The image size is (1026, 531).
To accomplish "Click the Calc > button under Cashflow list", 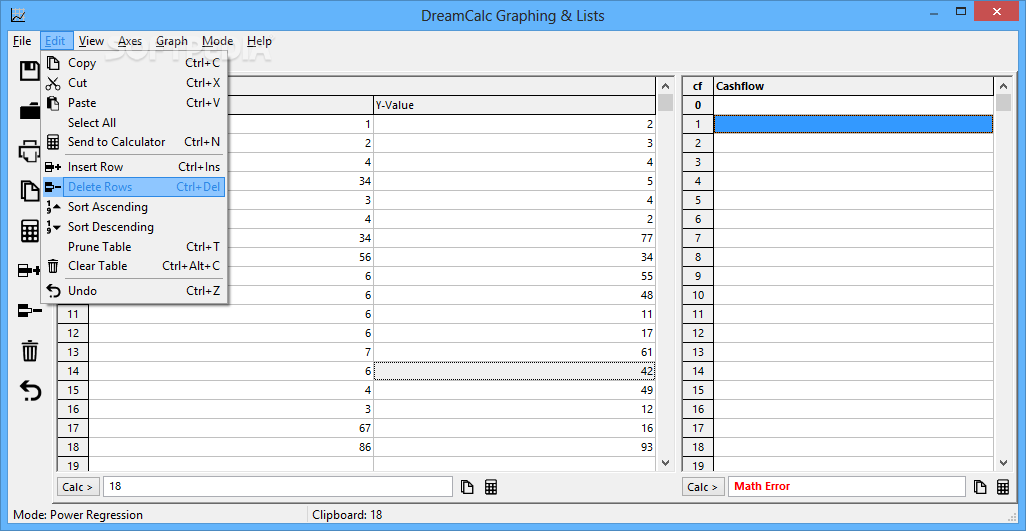I will (x=703, y=487).
